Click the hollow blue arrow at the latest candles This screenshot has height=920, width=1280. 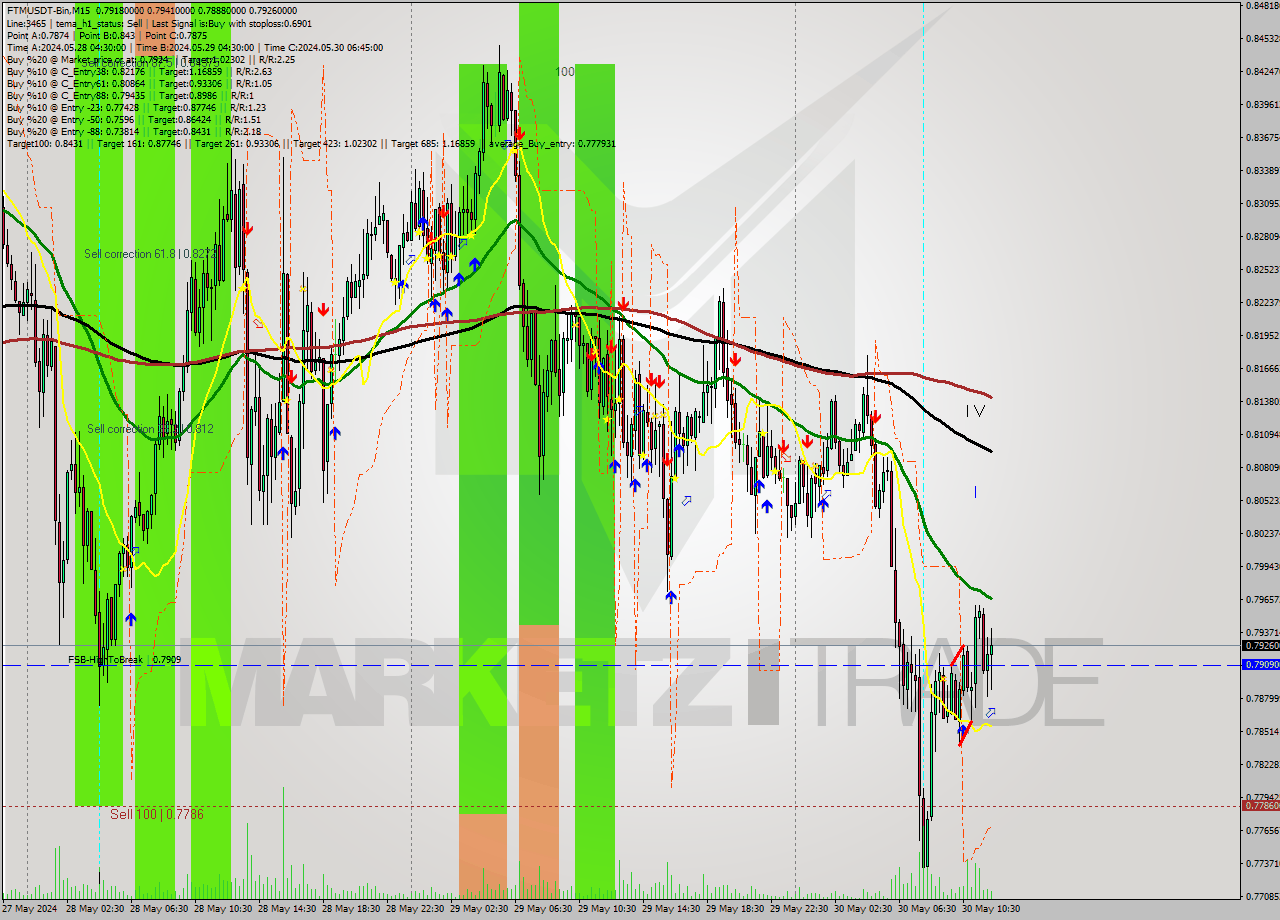990,712
